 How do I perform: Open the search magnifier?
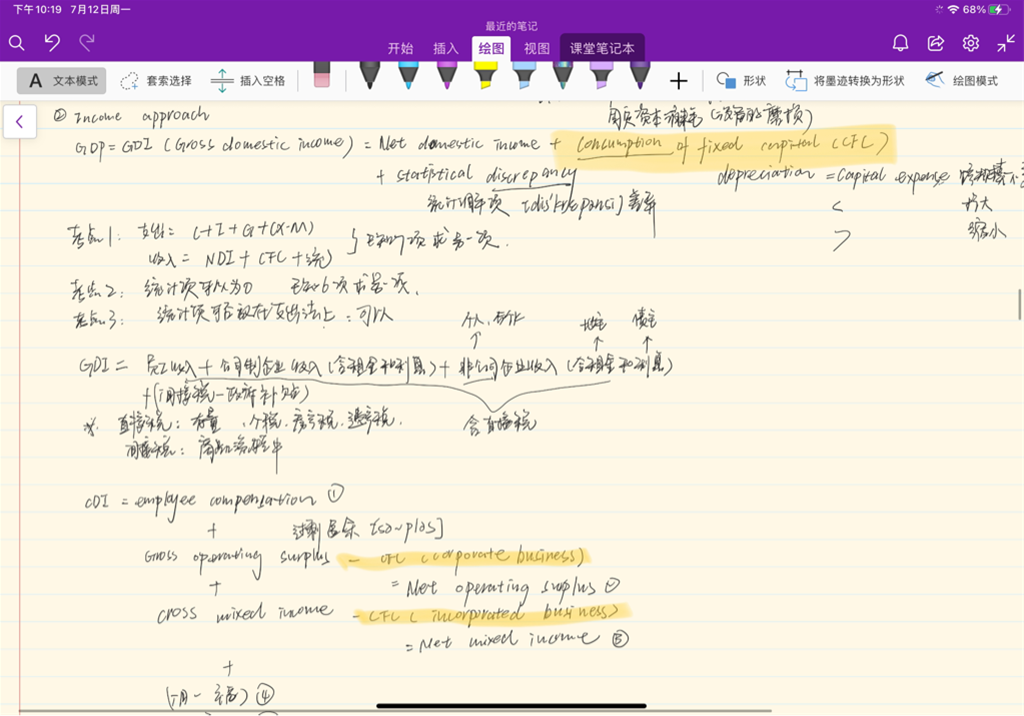tap(17, 43)
